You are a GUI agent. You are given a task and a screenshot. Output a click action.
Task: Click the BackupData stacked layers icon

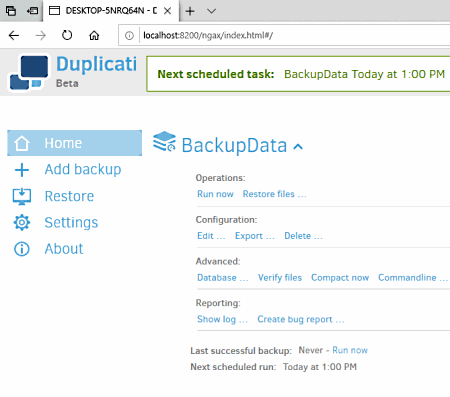164,141
